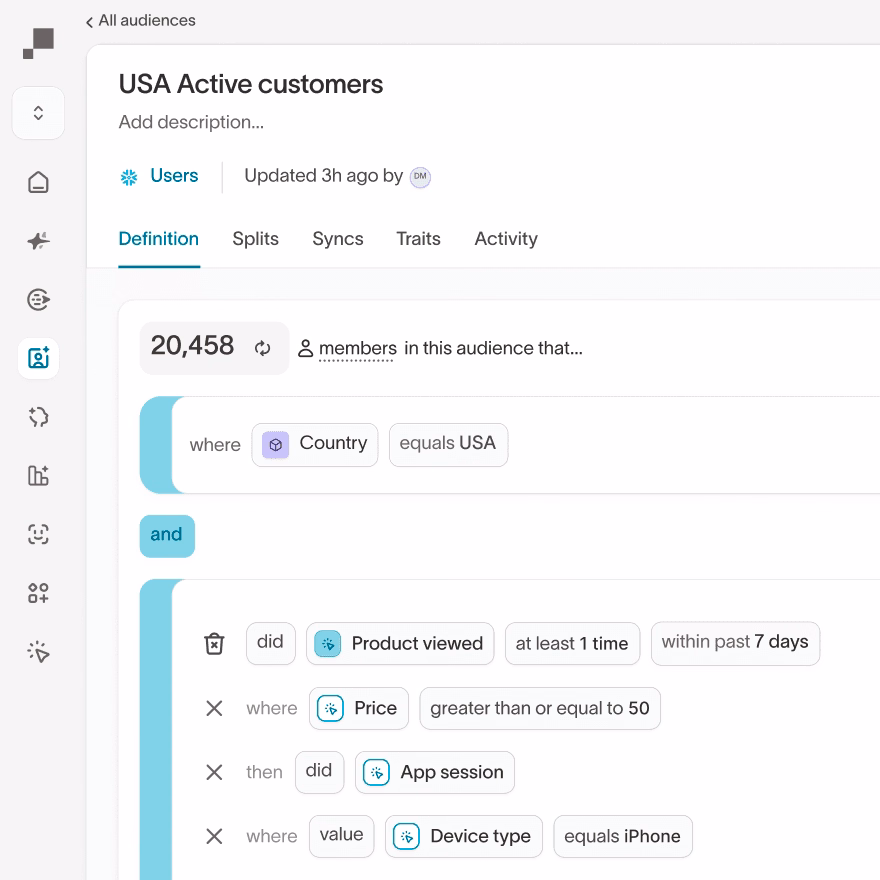Open the Country property dropdown
This screenshot has height=880, width=880.
315,444
